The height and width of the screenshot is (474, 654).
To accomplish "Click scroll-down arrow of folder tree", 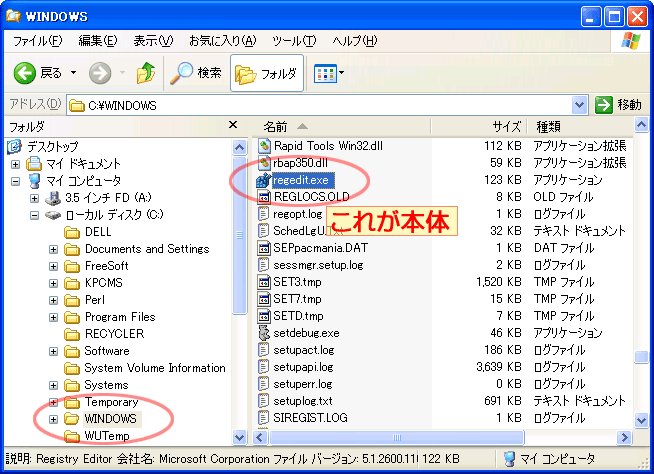I will (239, 437).
